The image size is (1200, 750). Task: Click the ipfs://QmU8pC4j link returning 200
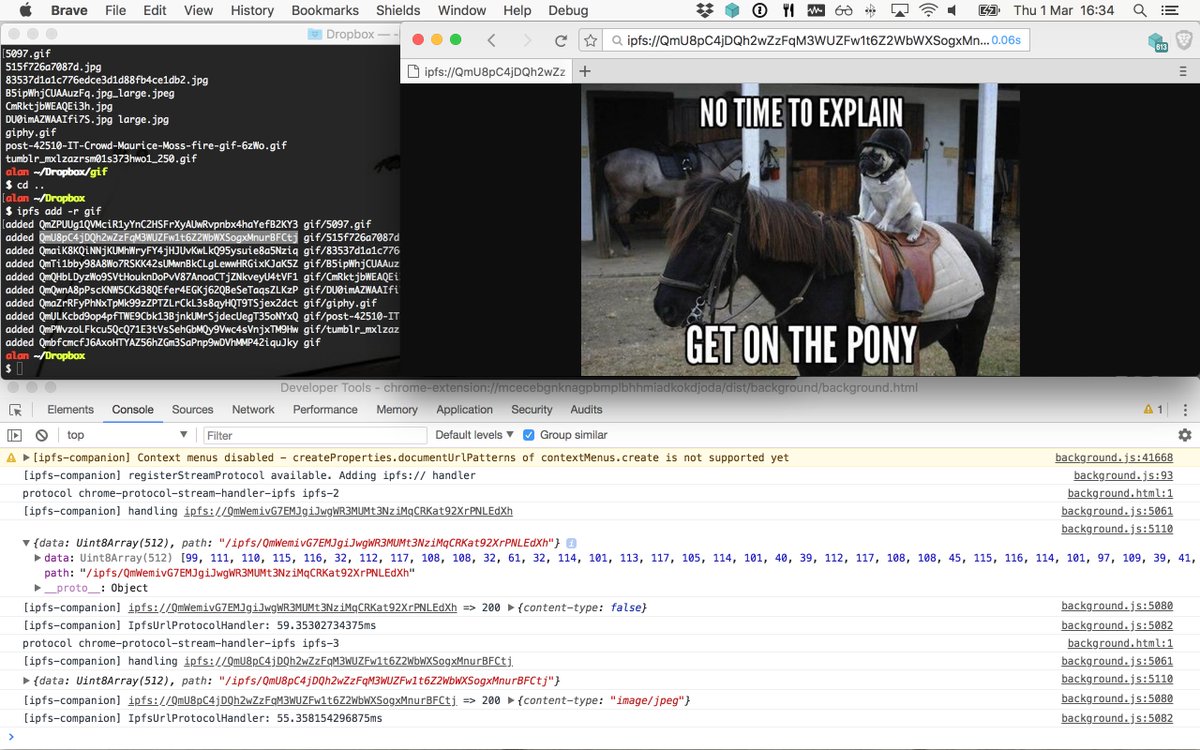[293, 700]
